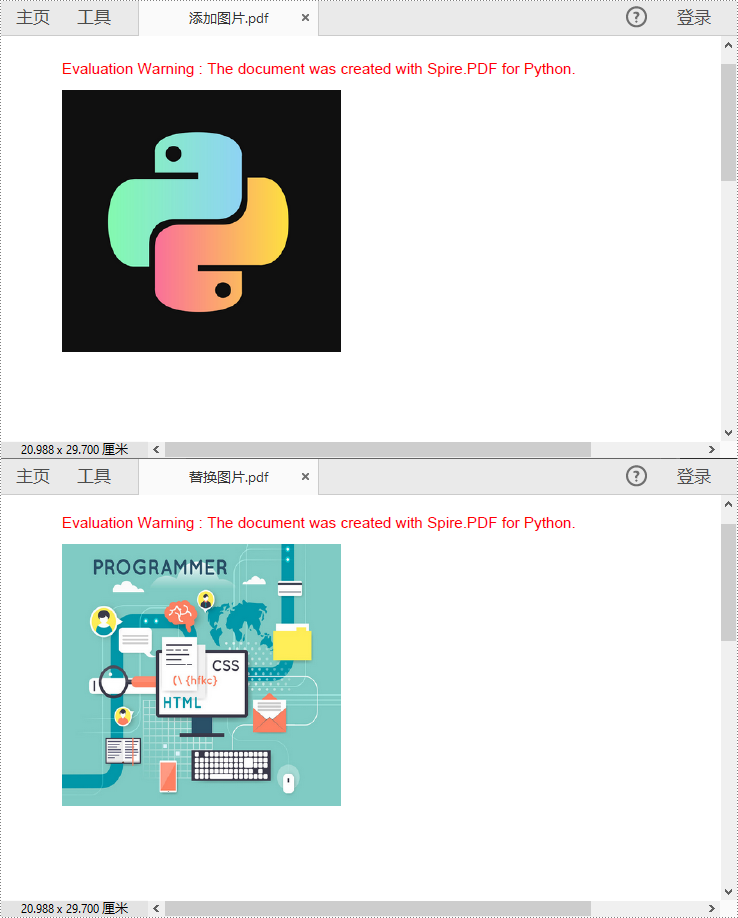Click scroll-up arrow in 替换图片.pdf window

tap(728, 504)
